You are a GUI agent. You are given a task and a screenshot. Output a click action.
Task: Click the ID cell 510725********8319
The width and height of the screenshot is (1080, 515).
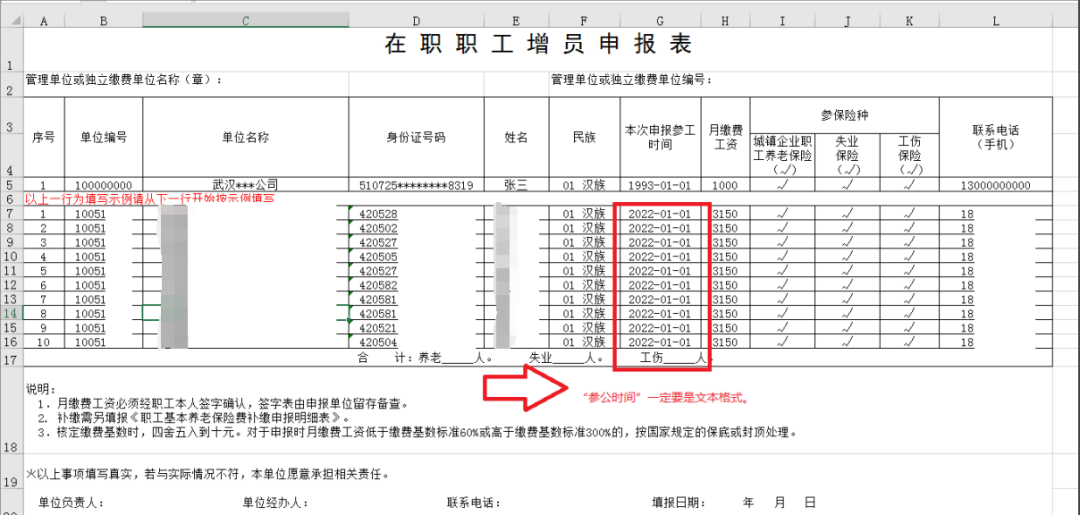tap(416, 185)
